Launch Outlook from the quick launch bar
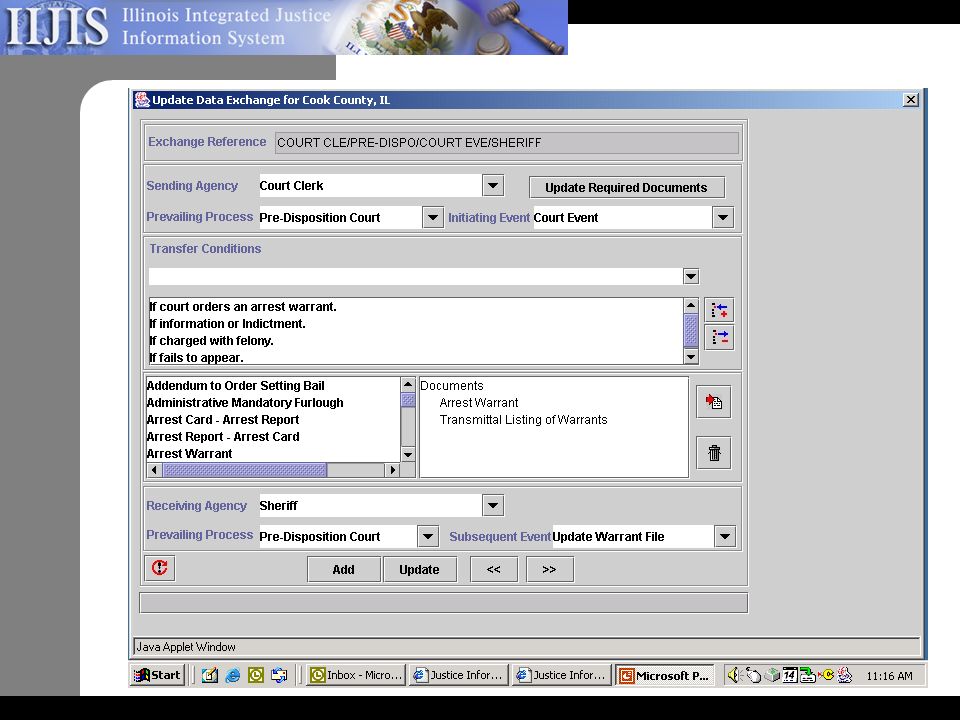The width and height of the screenshot is (960, 720). click(x=256, y=675)
